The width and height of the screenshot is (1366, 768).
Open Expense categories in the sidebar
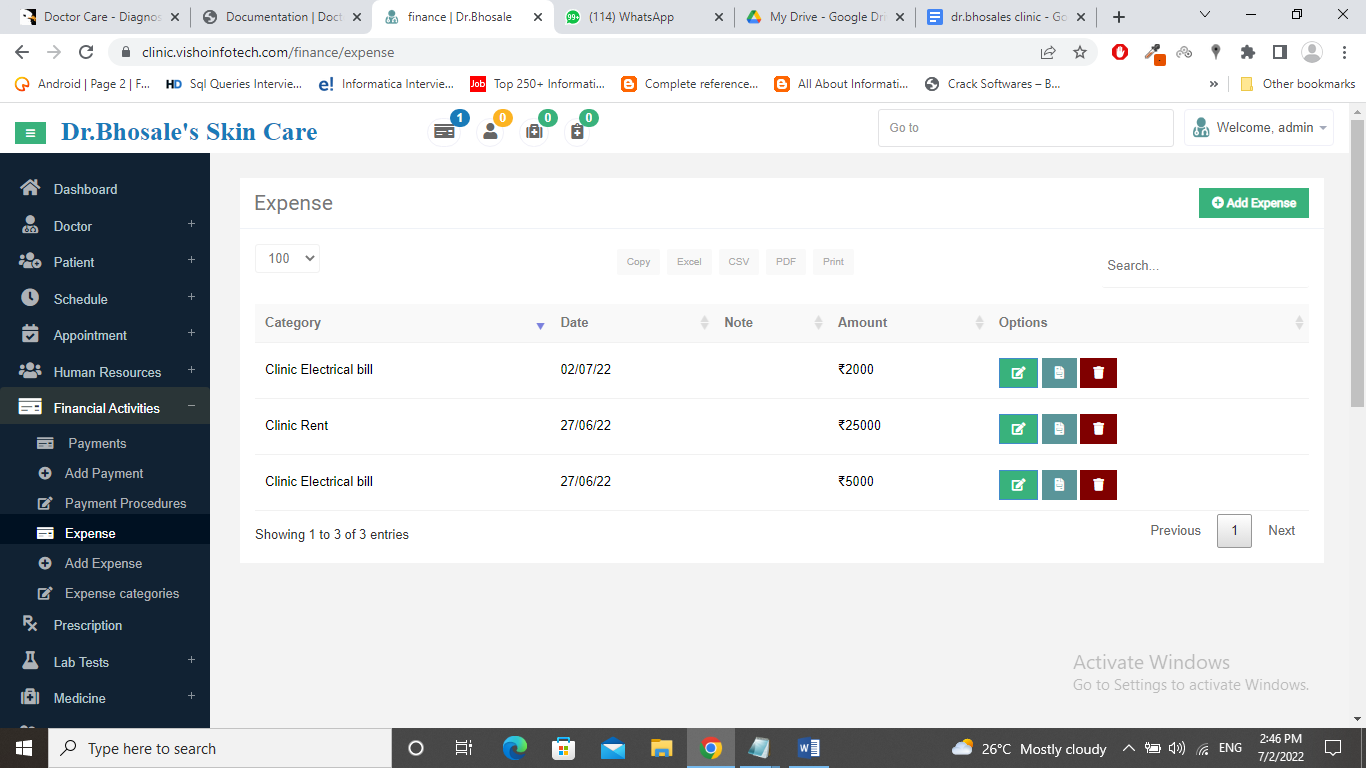click(121, 593)
